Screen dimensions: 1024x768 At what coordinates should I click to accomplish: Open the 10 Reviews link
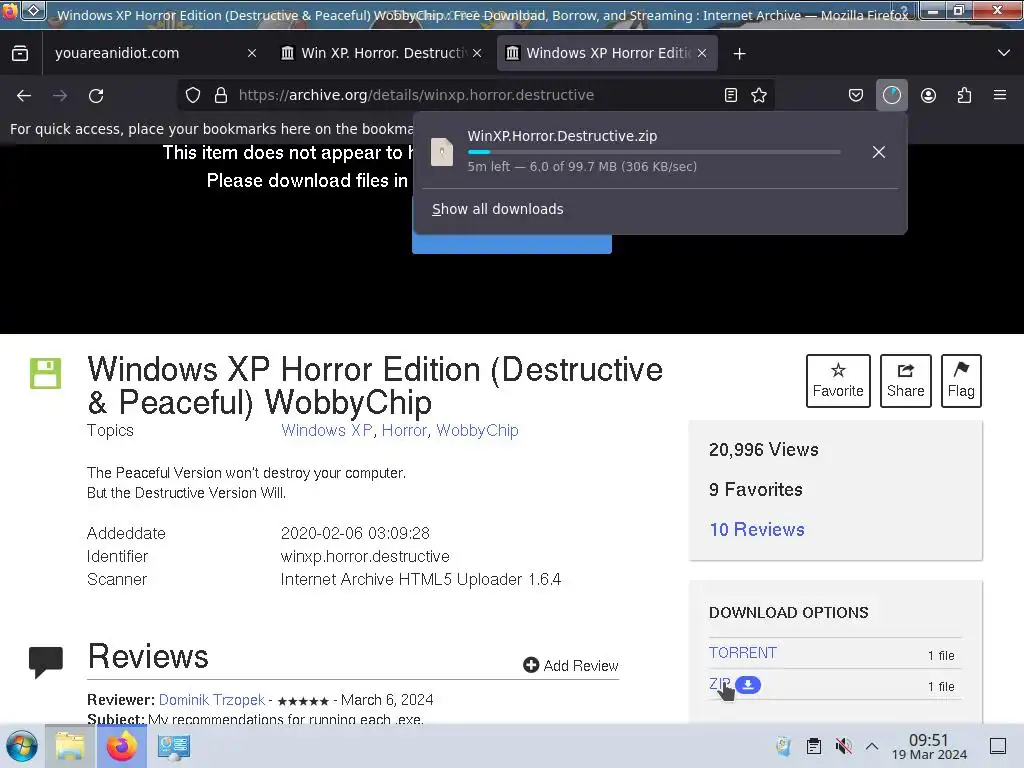757,530
